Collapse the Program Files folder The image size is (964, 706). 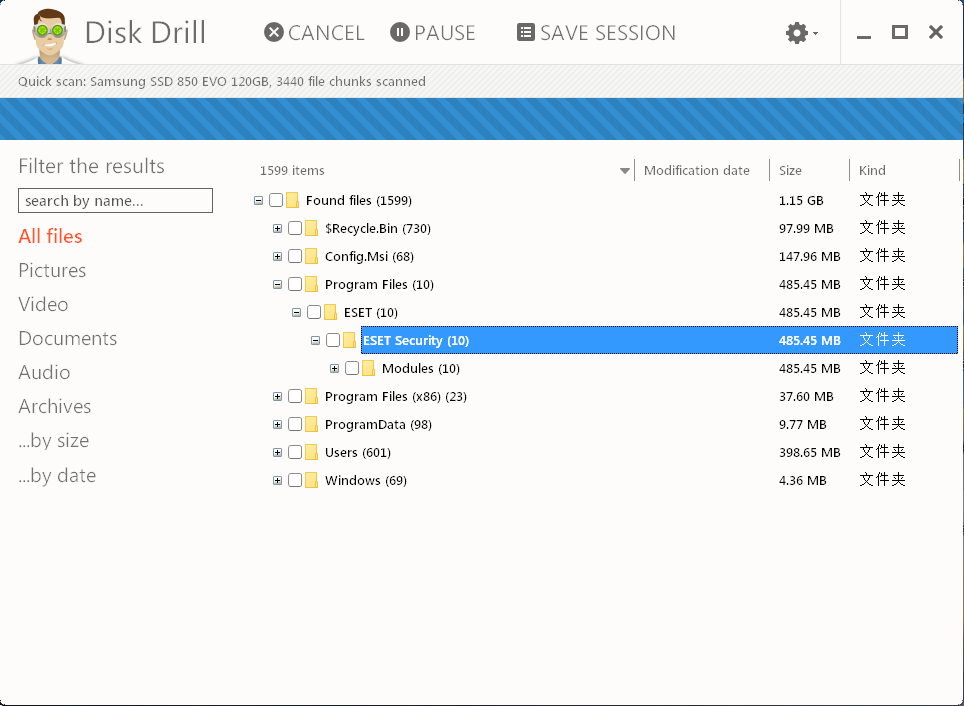tap(277, 285)
